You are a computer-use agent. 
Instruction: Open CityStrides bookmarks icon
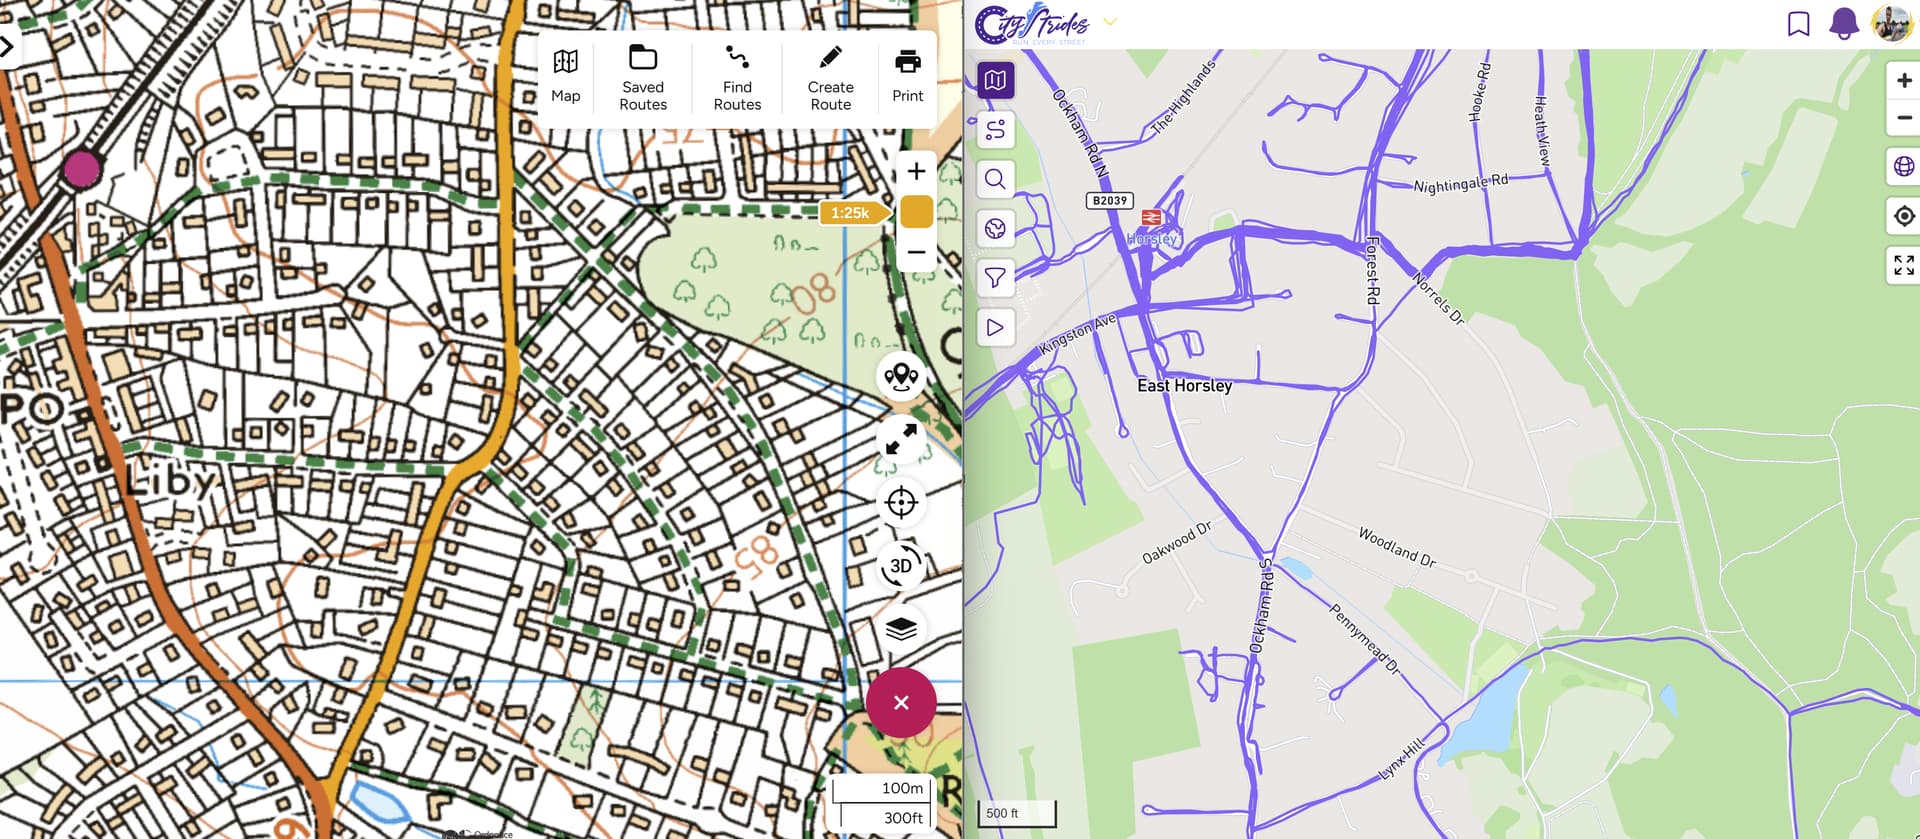(1798, 24)
